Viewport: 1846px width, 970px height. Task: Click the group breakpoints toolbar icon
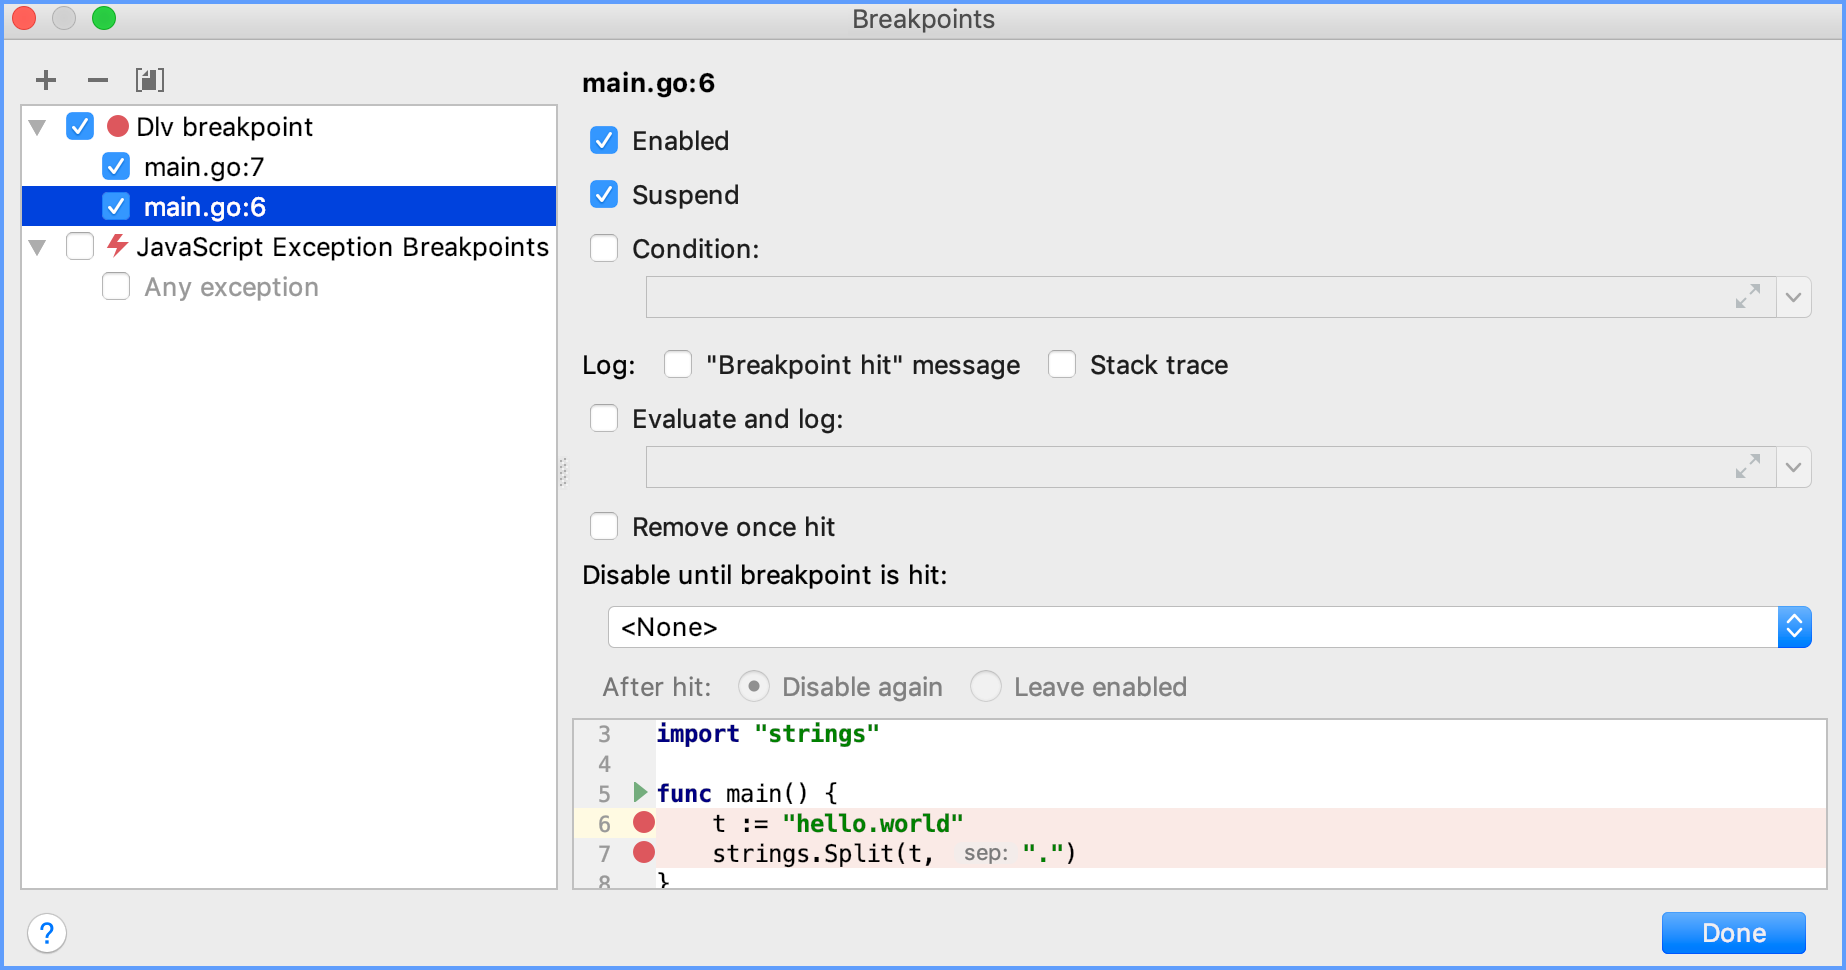(x=150, y=80)
